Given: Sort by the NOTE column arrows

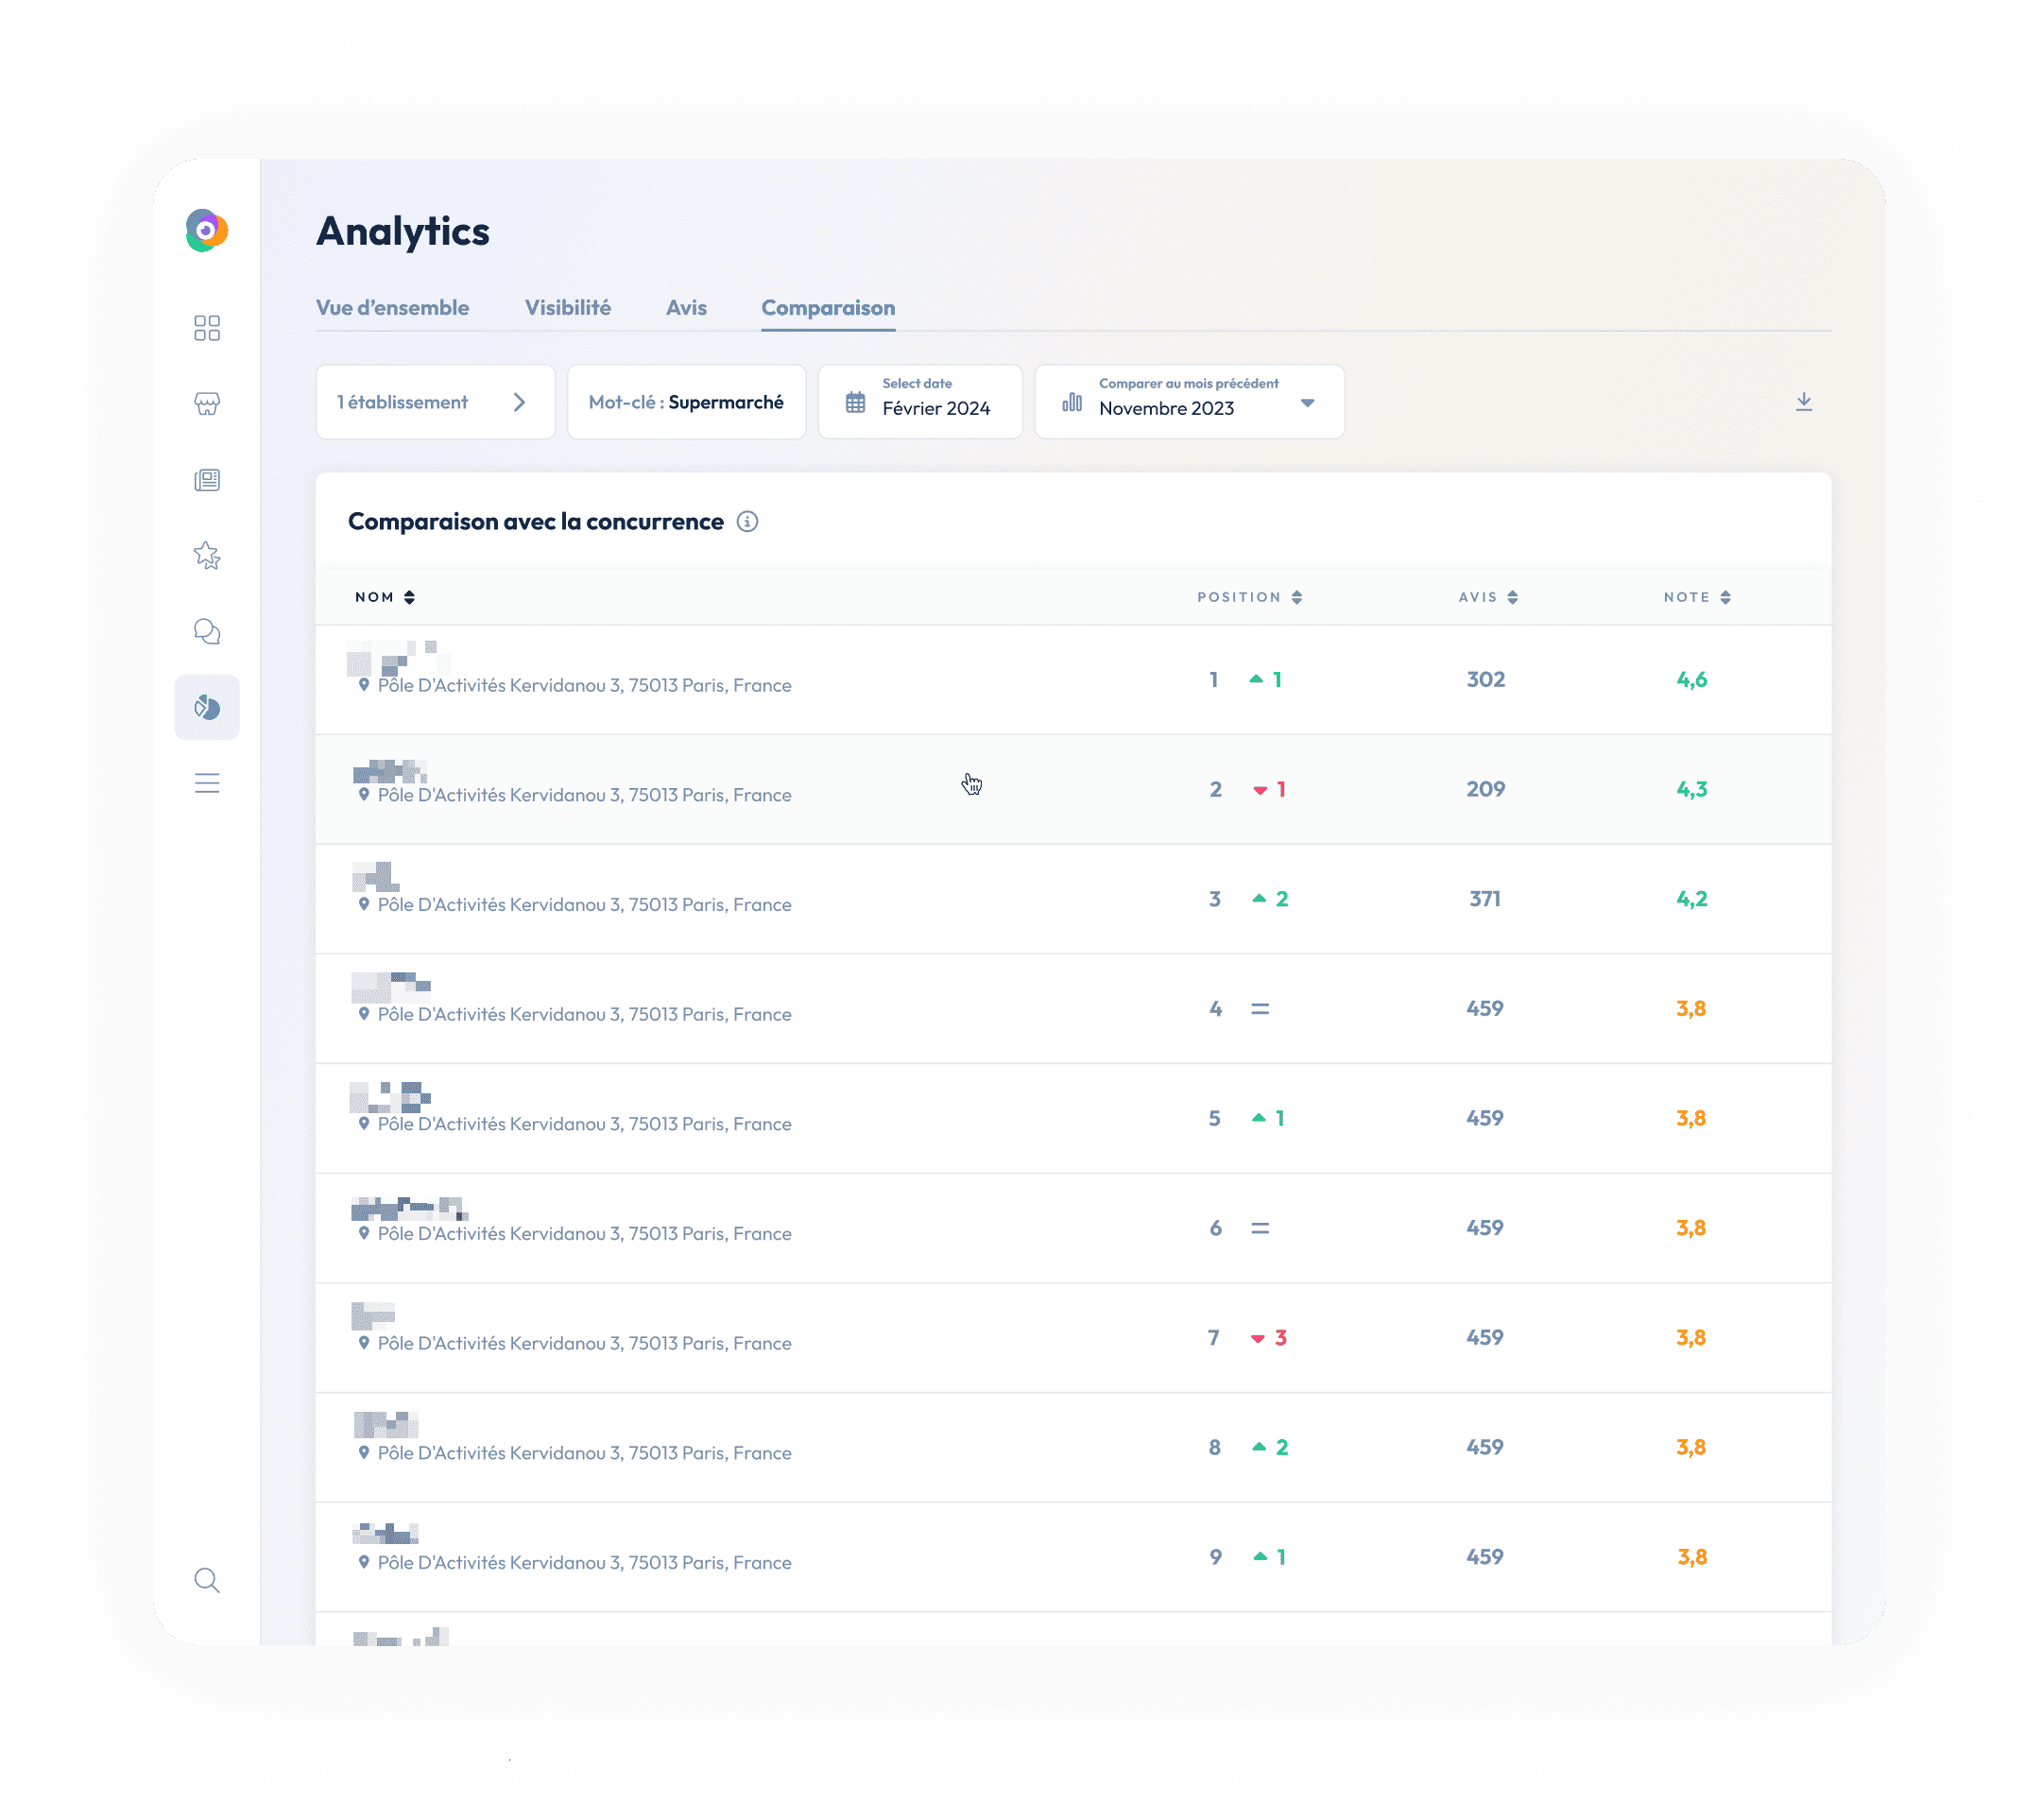Looking at the screenshot, I should 1725,597.
